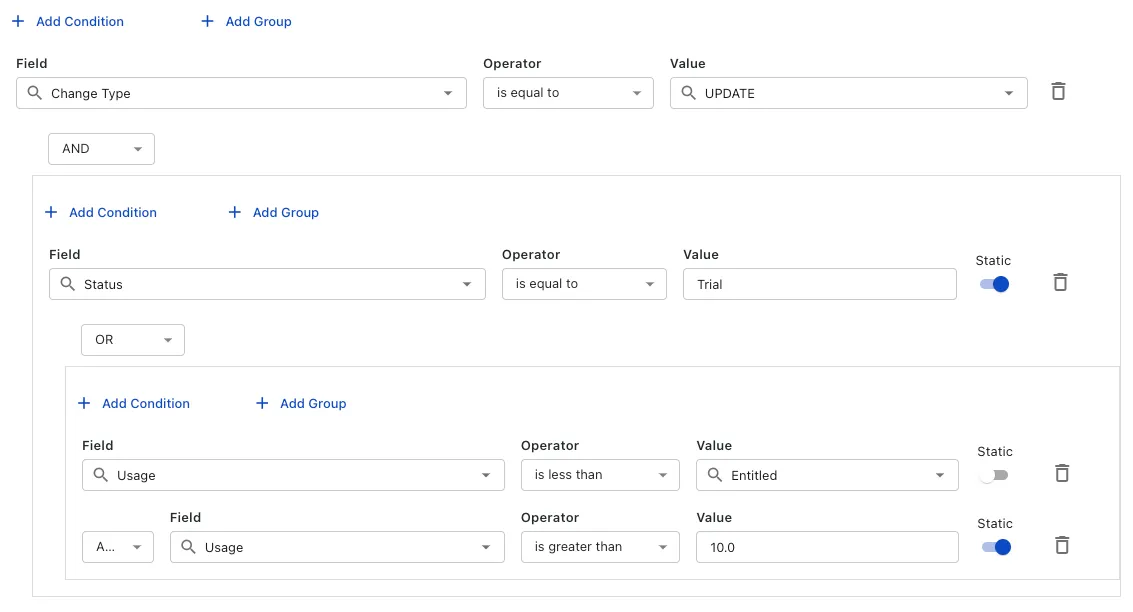Open the is greater than operator dropdown

tap(600, 547)
